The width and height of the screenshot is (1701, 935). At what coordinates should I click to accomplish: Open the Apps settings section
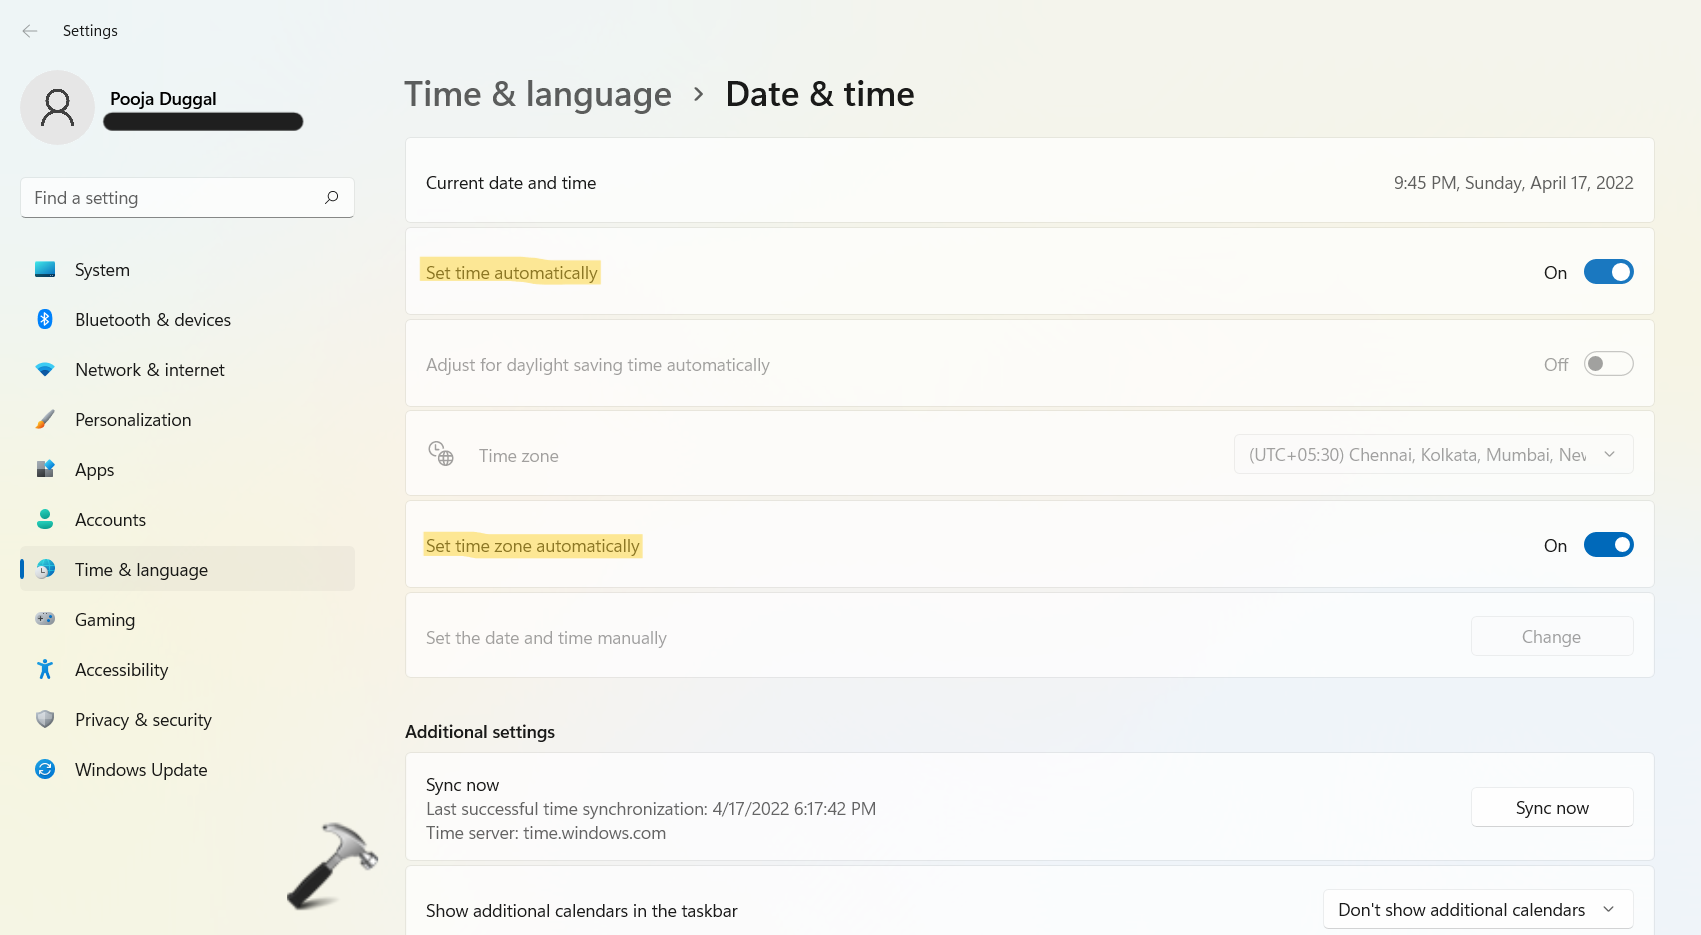(95, 470)
